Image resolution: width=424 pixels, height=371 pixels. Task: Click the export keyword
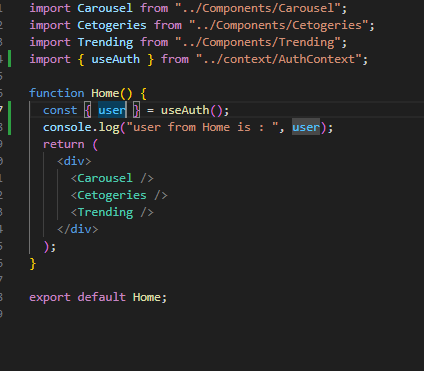point(50,297)
